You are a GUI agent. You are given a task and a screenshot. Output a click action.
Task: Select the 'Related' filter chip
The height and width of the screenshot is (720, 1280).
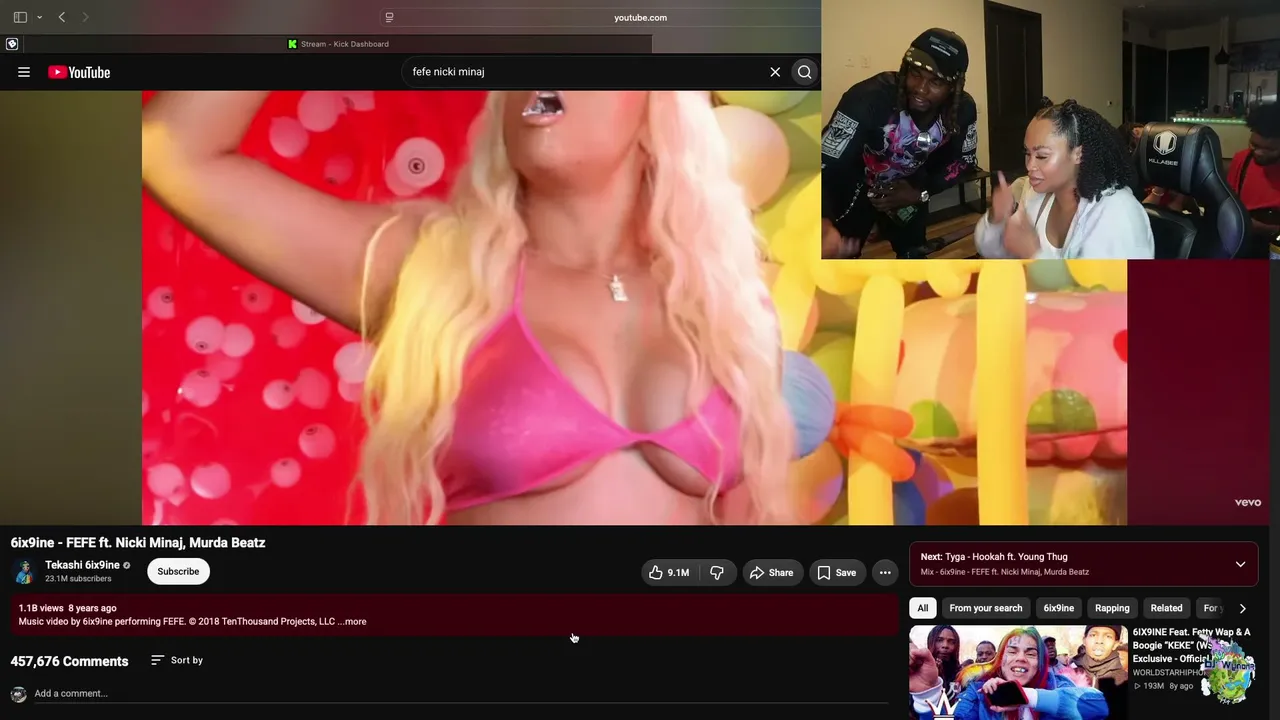pyautogui.click(x=1166, y=608)
